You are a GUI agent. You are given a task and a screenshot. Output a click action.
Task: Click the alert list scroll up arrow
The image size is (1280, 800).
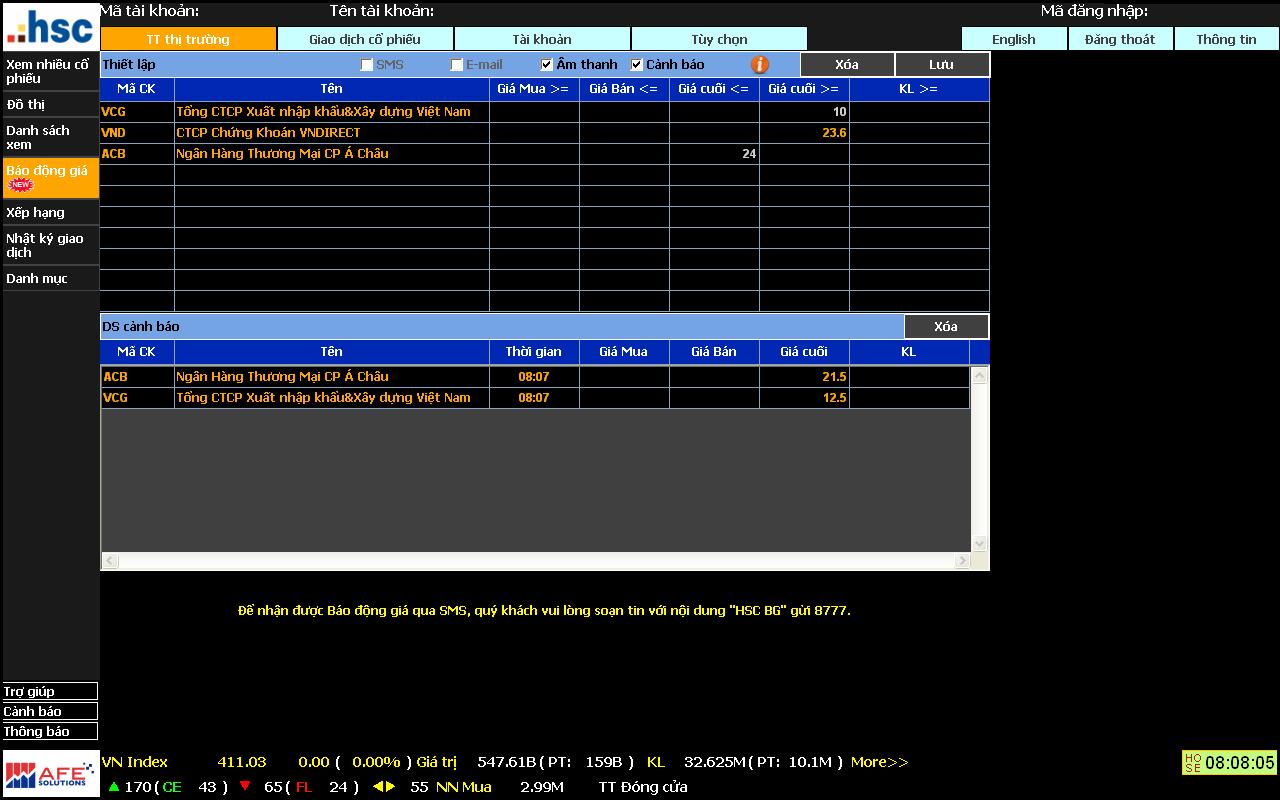[x=980, y=376]
